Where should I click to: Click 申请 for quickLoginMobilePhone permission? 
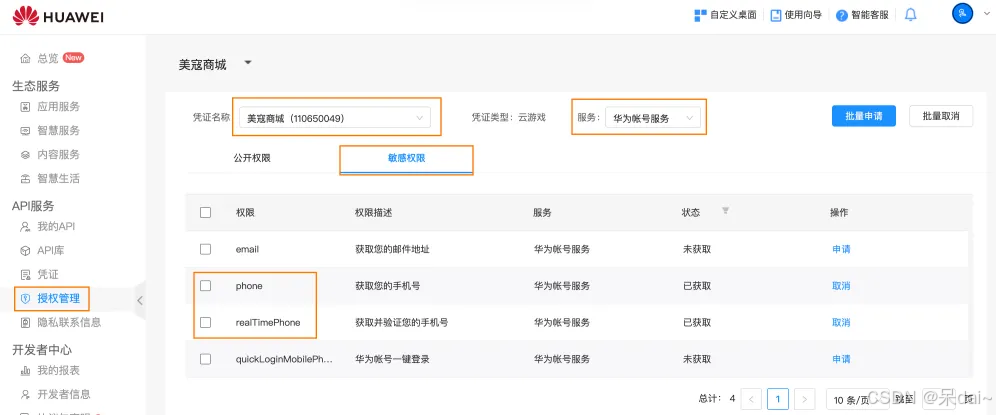point(841,359)
